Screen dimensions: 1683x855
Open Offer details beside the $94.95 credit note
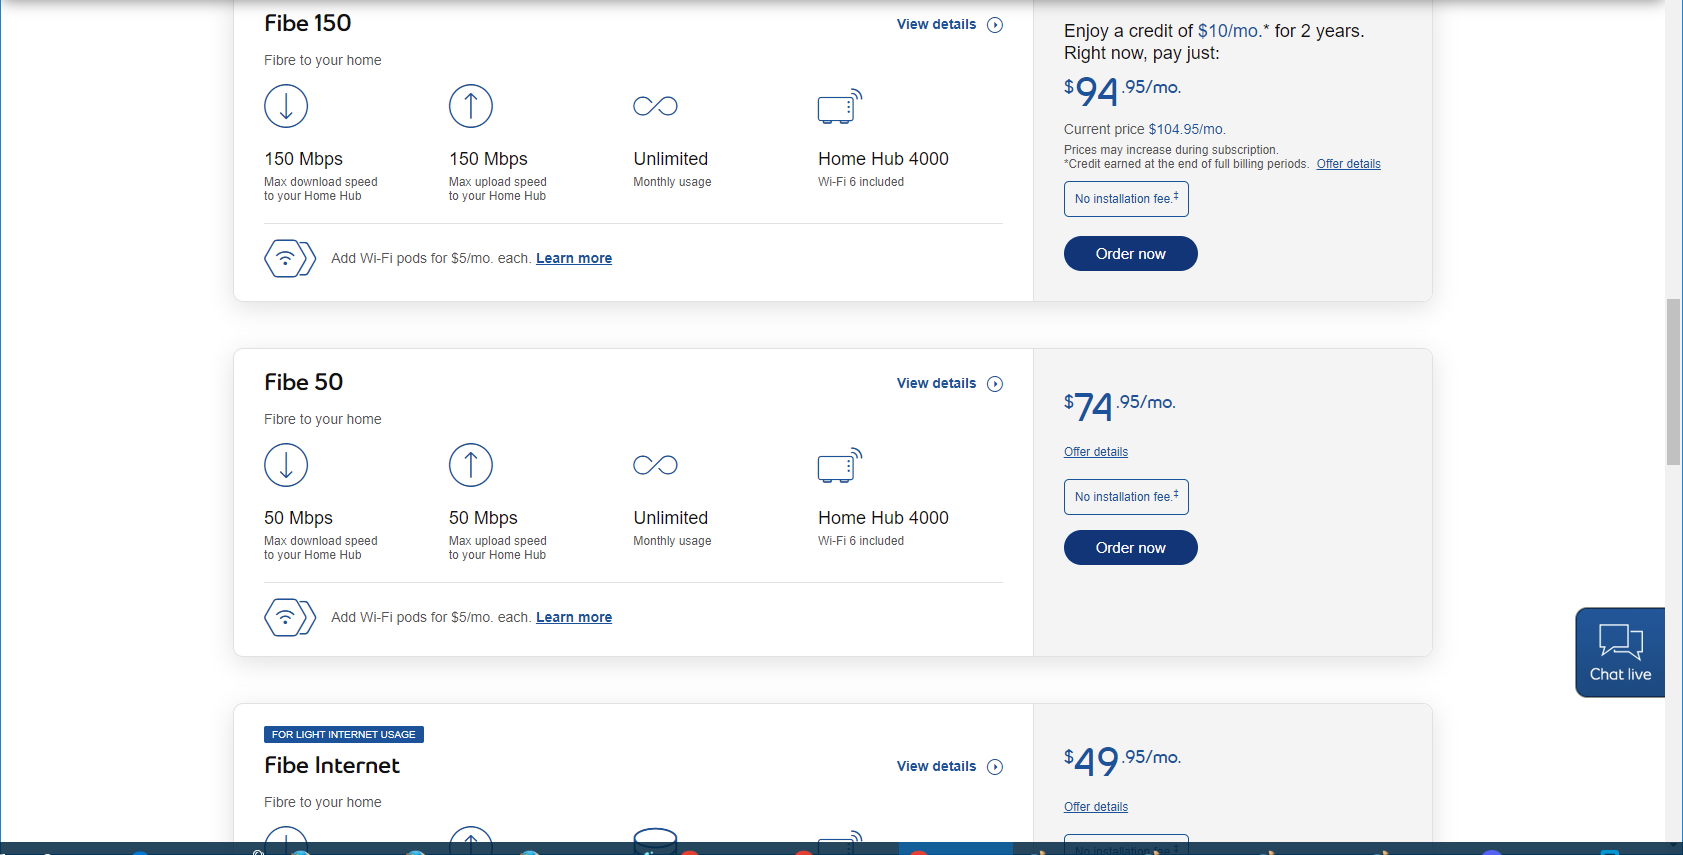coord(1348,164)
